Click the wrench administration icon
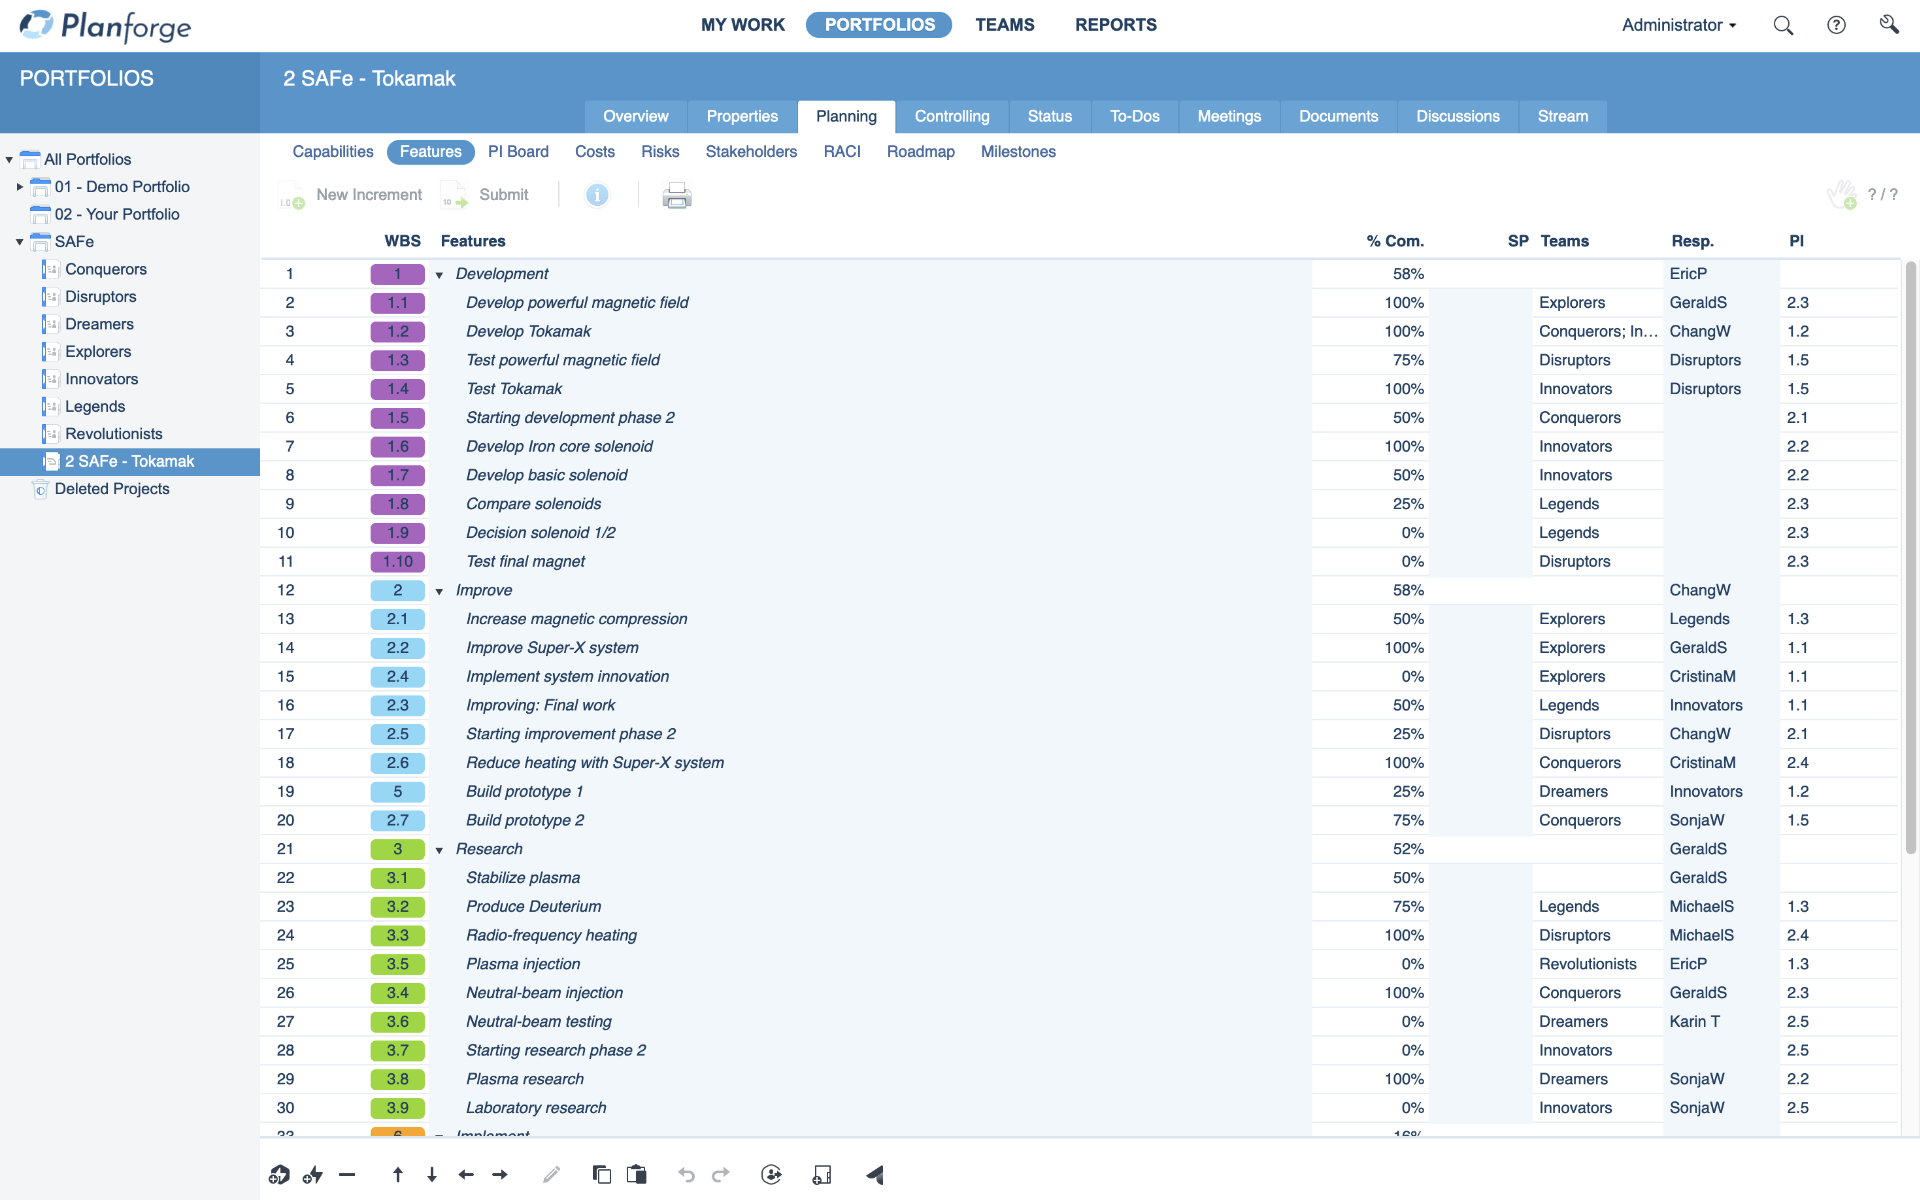The image size is (1920, 1200). click(1889, 25)
